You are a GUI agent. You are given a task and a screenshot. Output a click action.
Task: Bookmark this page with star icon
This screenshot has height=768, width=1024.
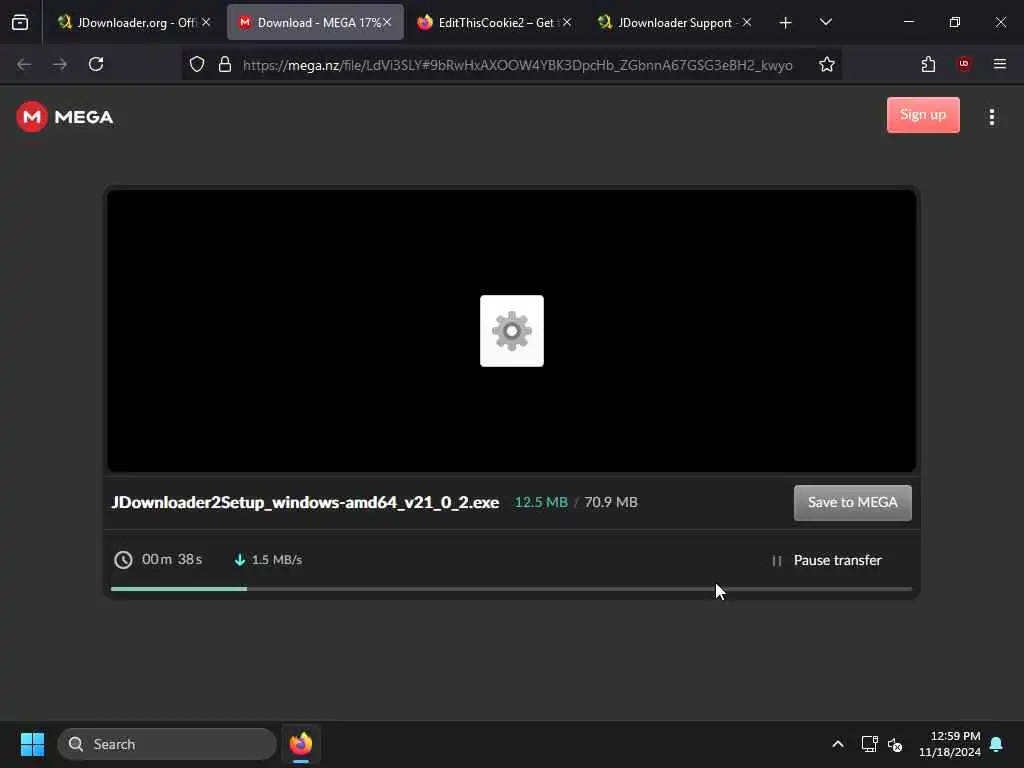(x=827, y=64)
